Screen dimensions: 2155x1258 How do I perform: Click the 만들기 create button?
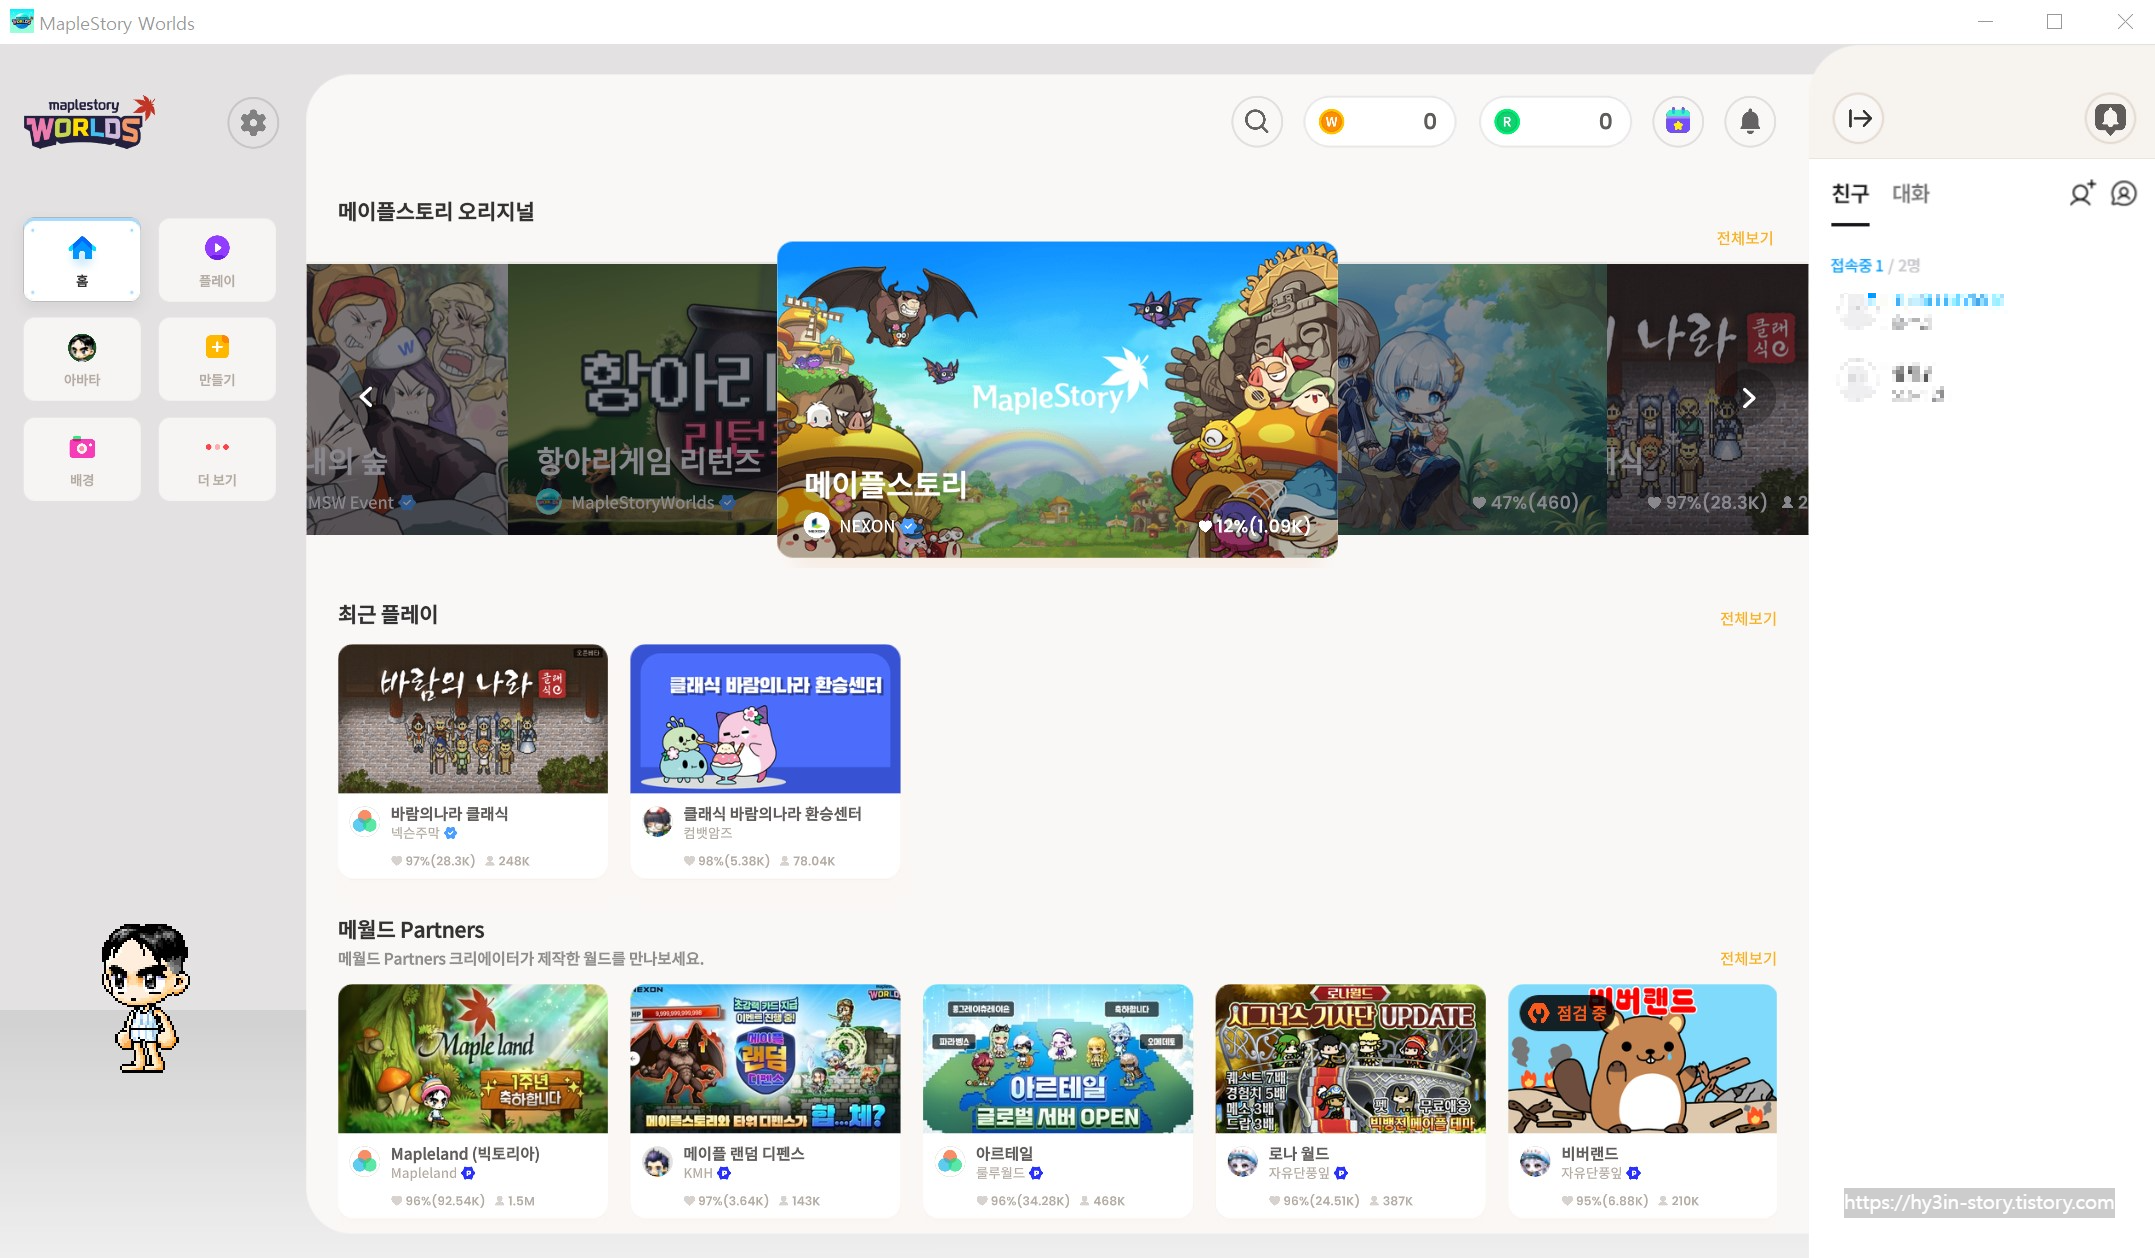(x=217, y=359)
